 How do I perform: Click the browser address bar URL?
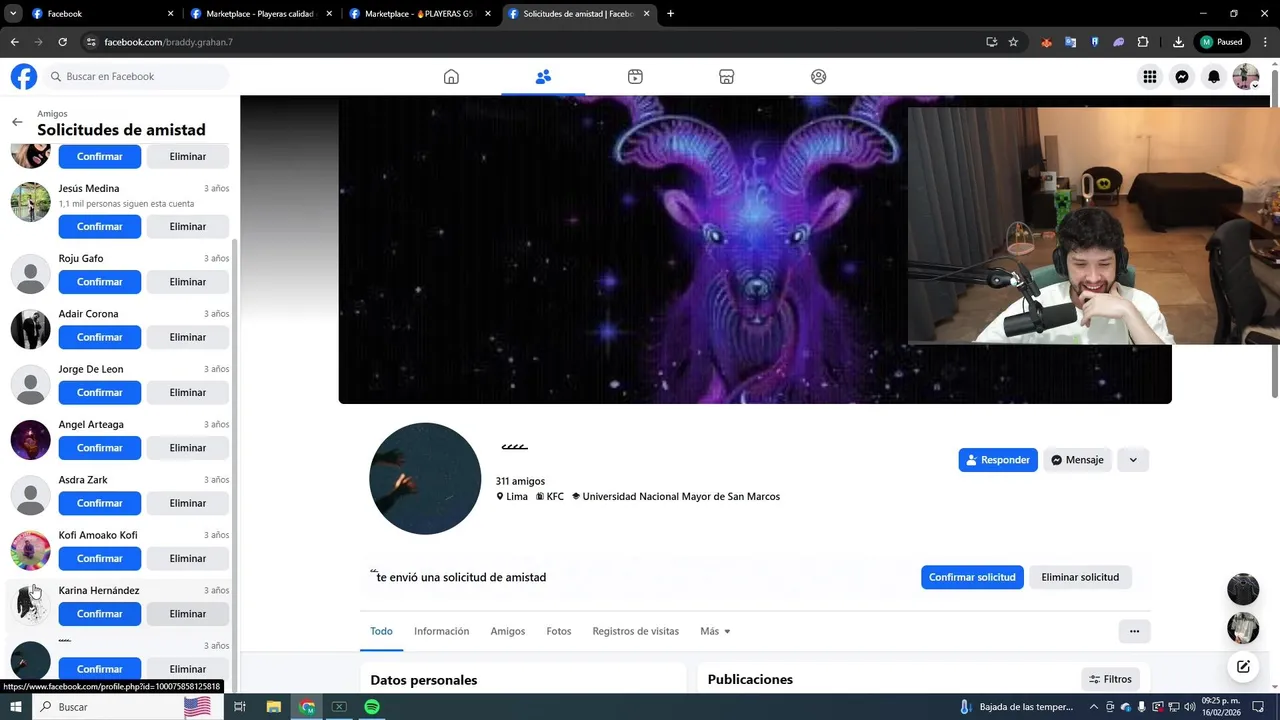click(x=168, y=42)
